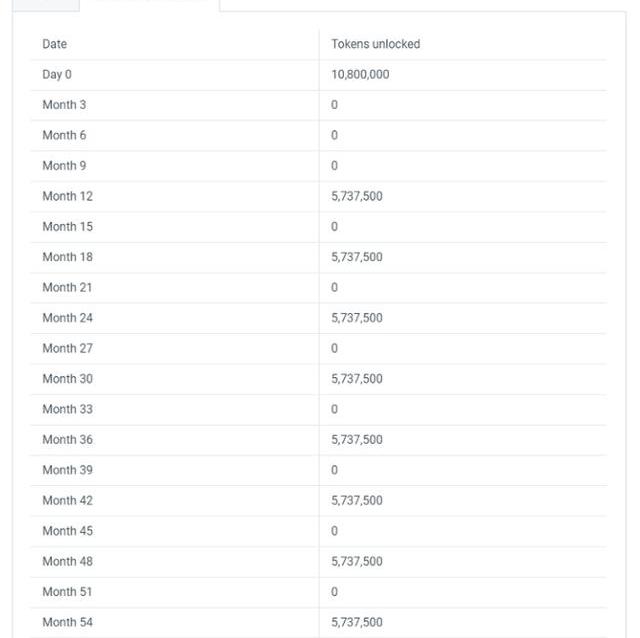Select the Month 9 date cell
The height and width of the screenshot is (638, 640).
point(64,166)
